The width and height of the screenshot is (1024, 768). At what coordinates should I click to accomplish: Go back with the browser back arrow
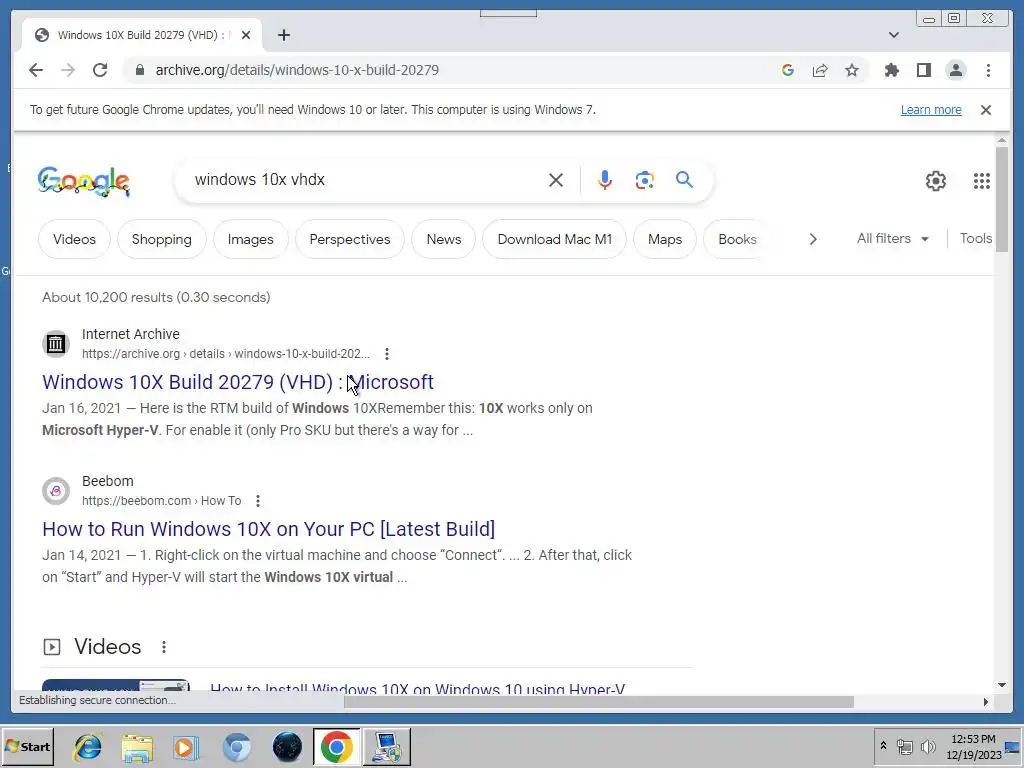tap(36, 70)
